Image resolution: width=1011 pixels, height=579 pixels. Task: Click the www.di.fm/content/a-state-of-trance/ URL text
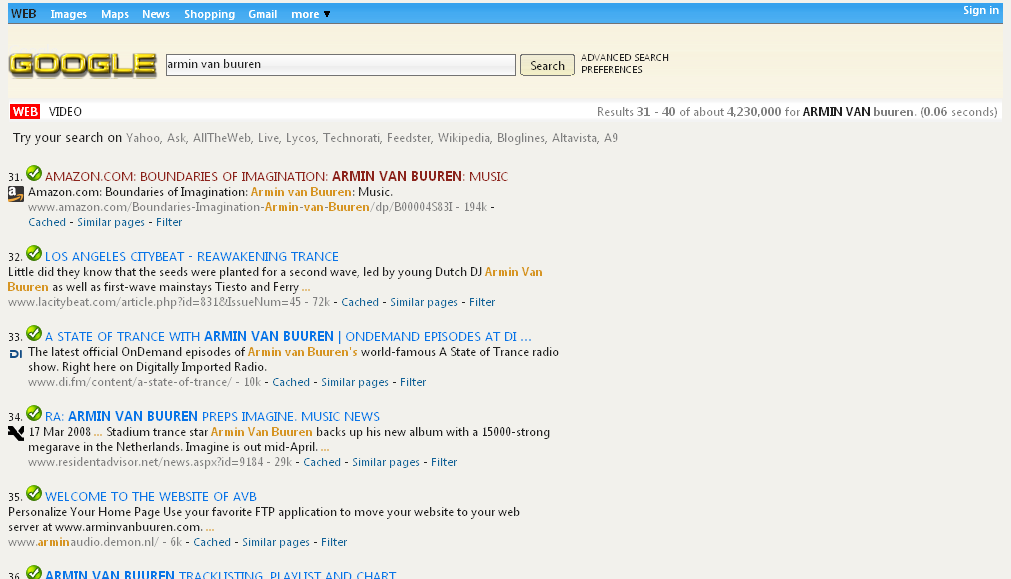130,382
